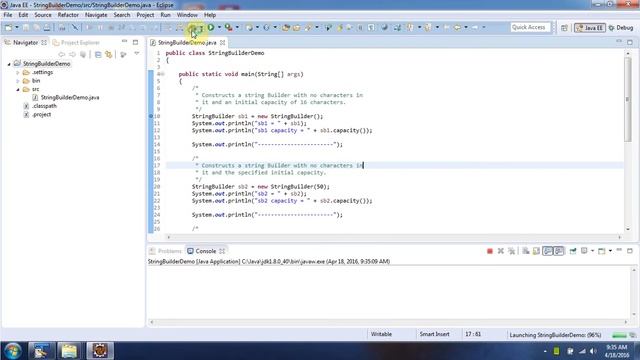Select the StringBuilderDemo.java editor tab

point(187,42)
